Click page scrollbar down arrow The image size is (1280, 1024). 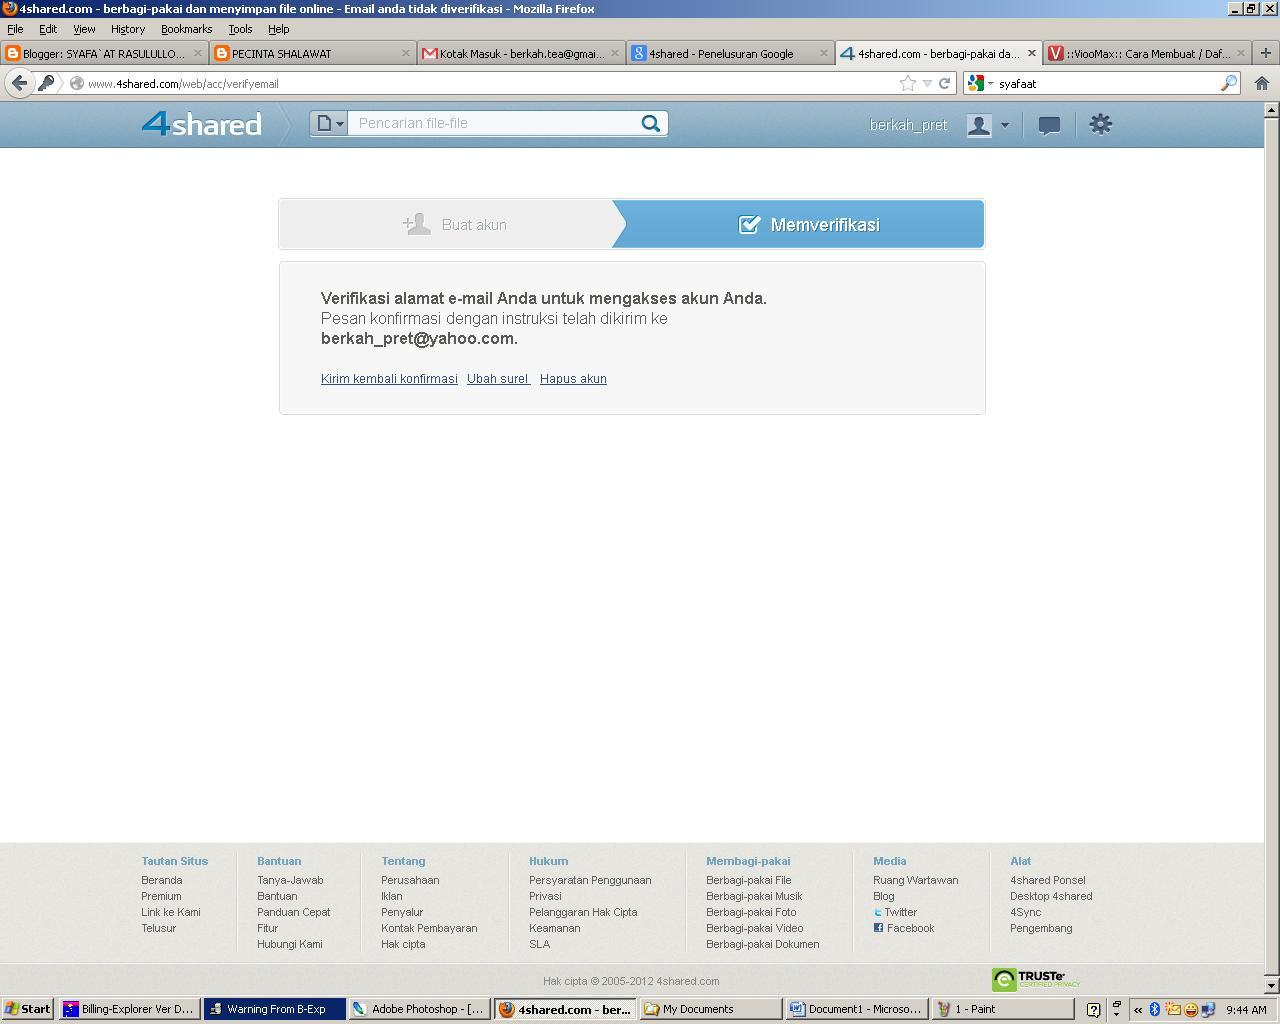pyautogui.click(x=1272, y=987)
